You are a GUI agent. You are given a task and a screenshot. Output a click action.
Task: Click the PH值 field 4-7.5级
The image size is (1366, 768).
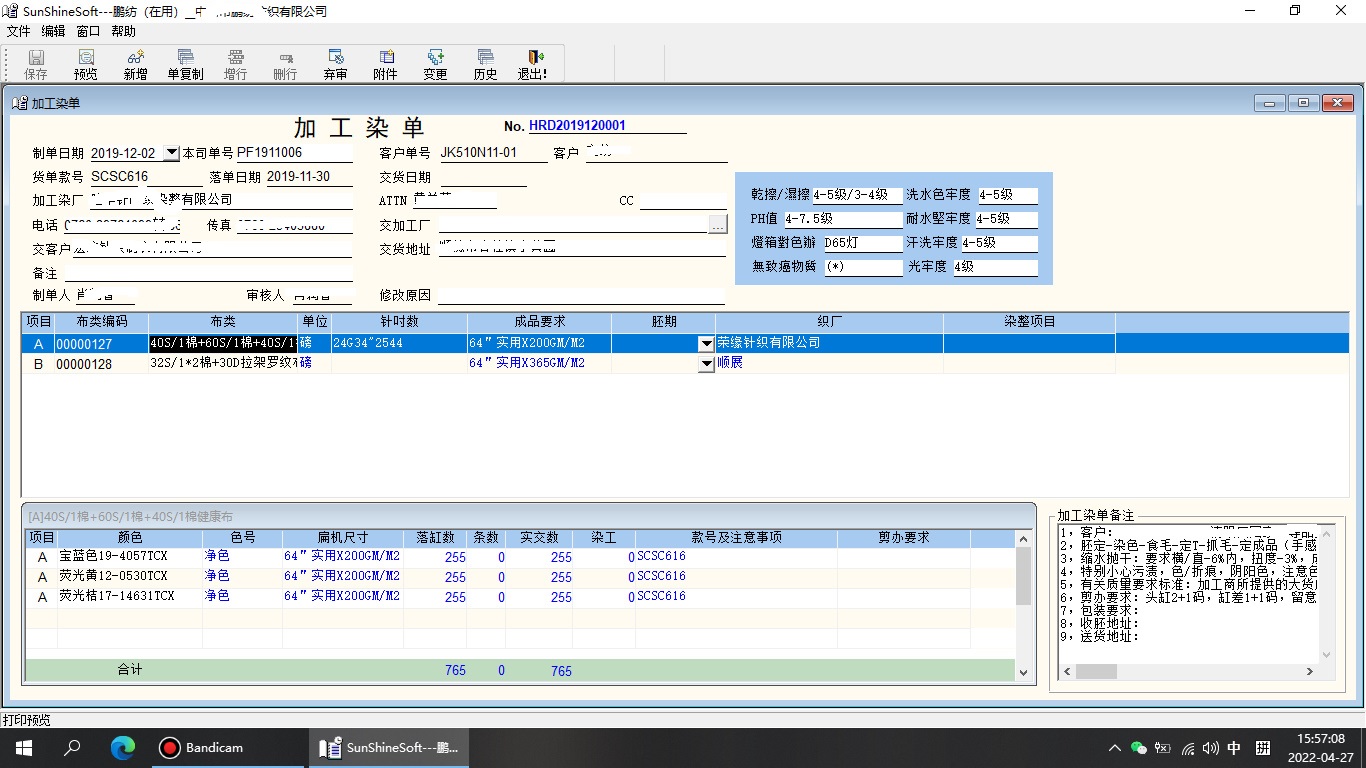click(x=843, y=219)
